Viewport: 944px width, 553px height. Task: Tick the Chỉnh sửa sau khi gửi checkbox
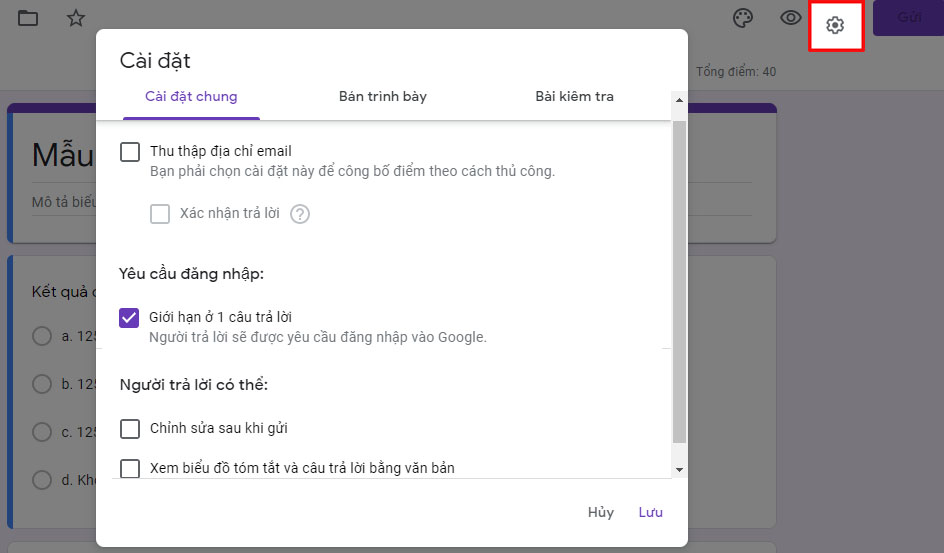click(130, 429)
